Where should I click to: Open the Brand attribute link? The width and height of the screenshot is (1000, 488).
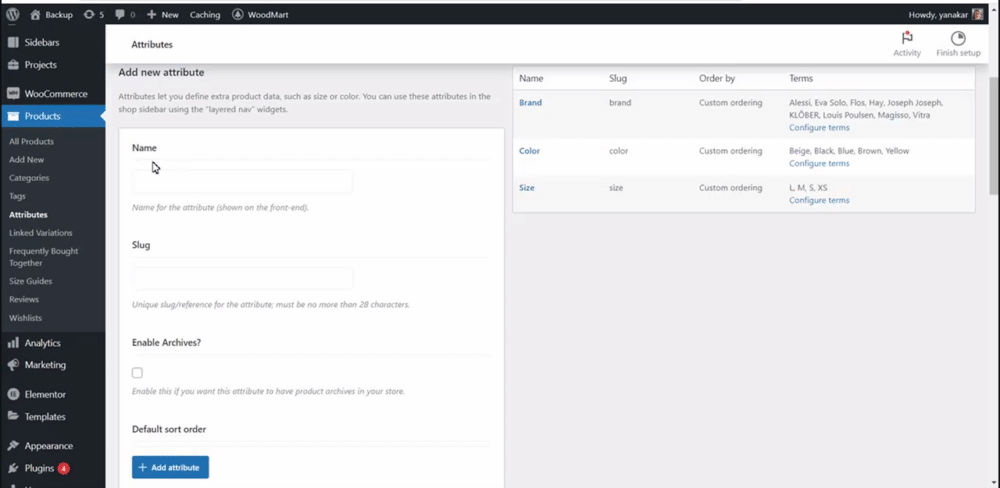pos(530,102)
